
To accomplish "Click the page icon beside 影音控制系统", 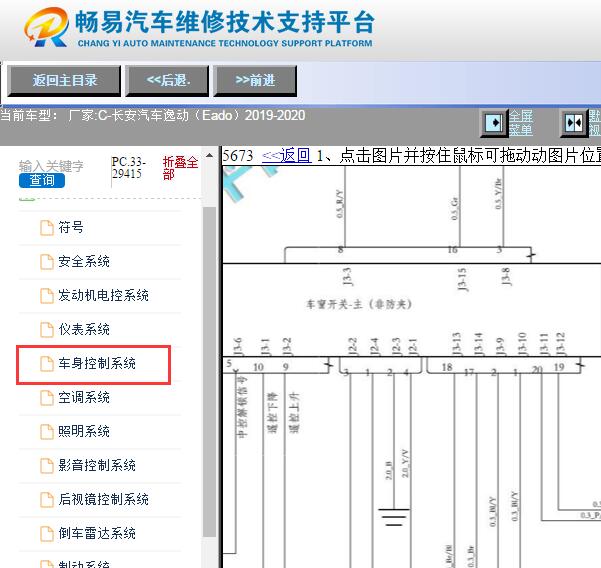I will click(47, 466).
